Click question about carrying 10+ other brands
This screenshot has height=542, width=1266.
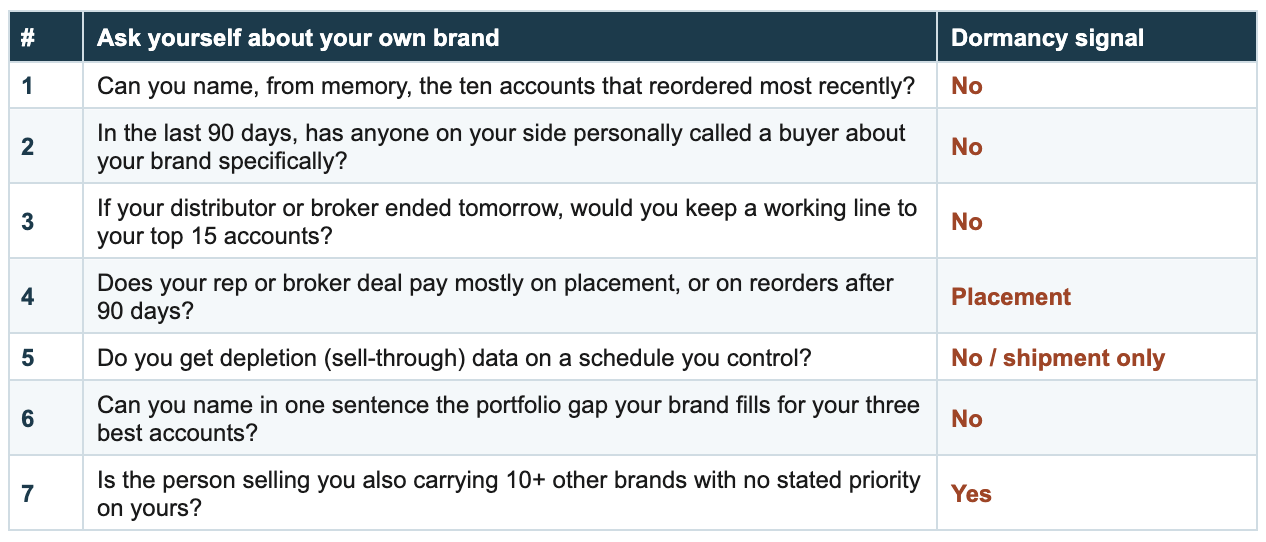(508, 493)
